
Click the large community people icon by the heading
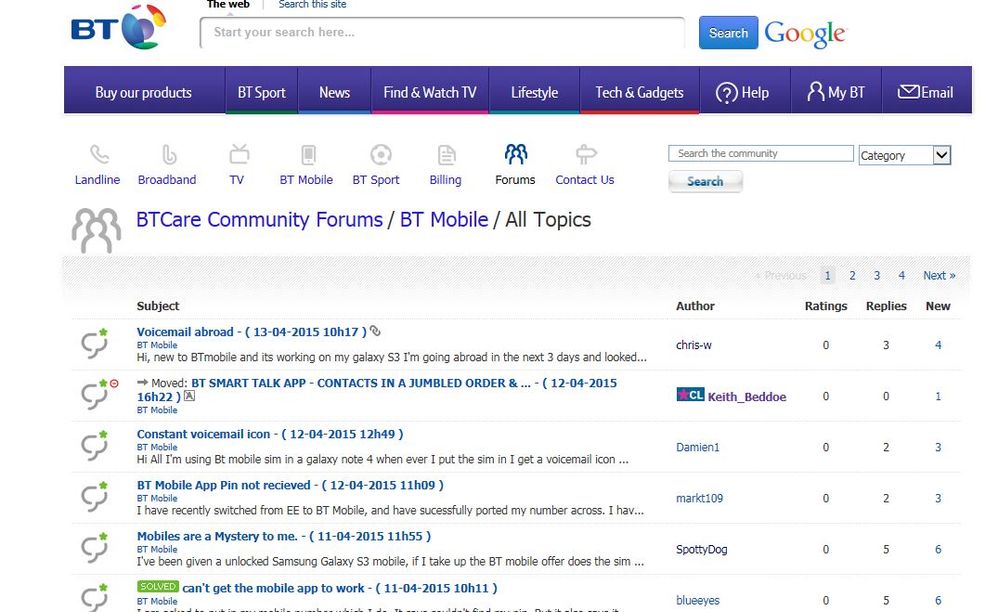click(96, 230)
